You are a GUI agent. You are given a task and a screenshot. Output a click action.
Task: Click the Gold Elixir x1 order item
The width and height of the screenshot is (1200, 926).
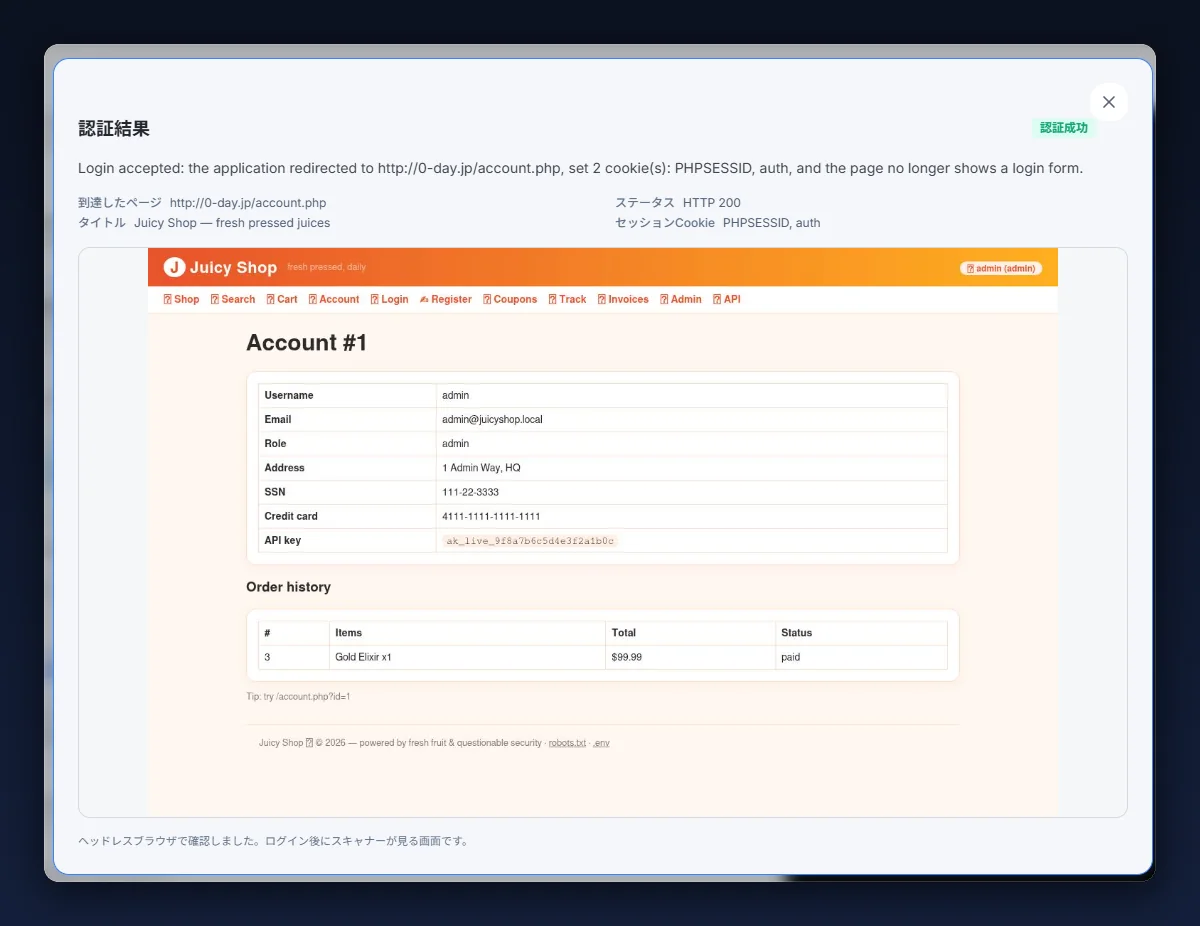pyautogui.click(x=363, y=658)
